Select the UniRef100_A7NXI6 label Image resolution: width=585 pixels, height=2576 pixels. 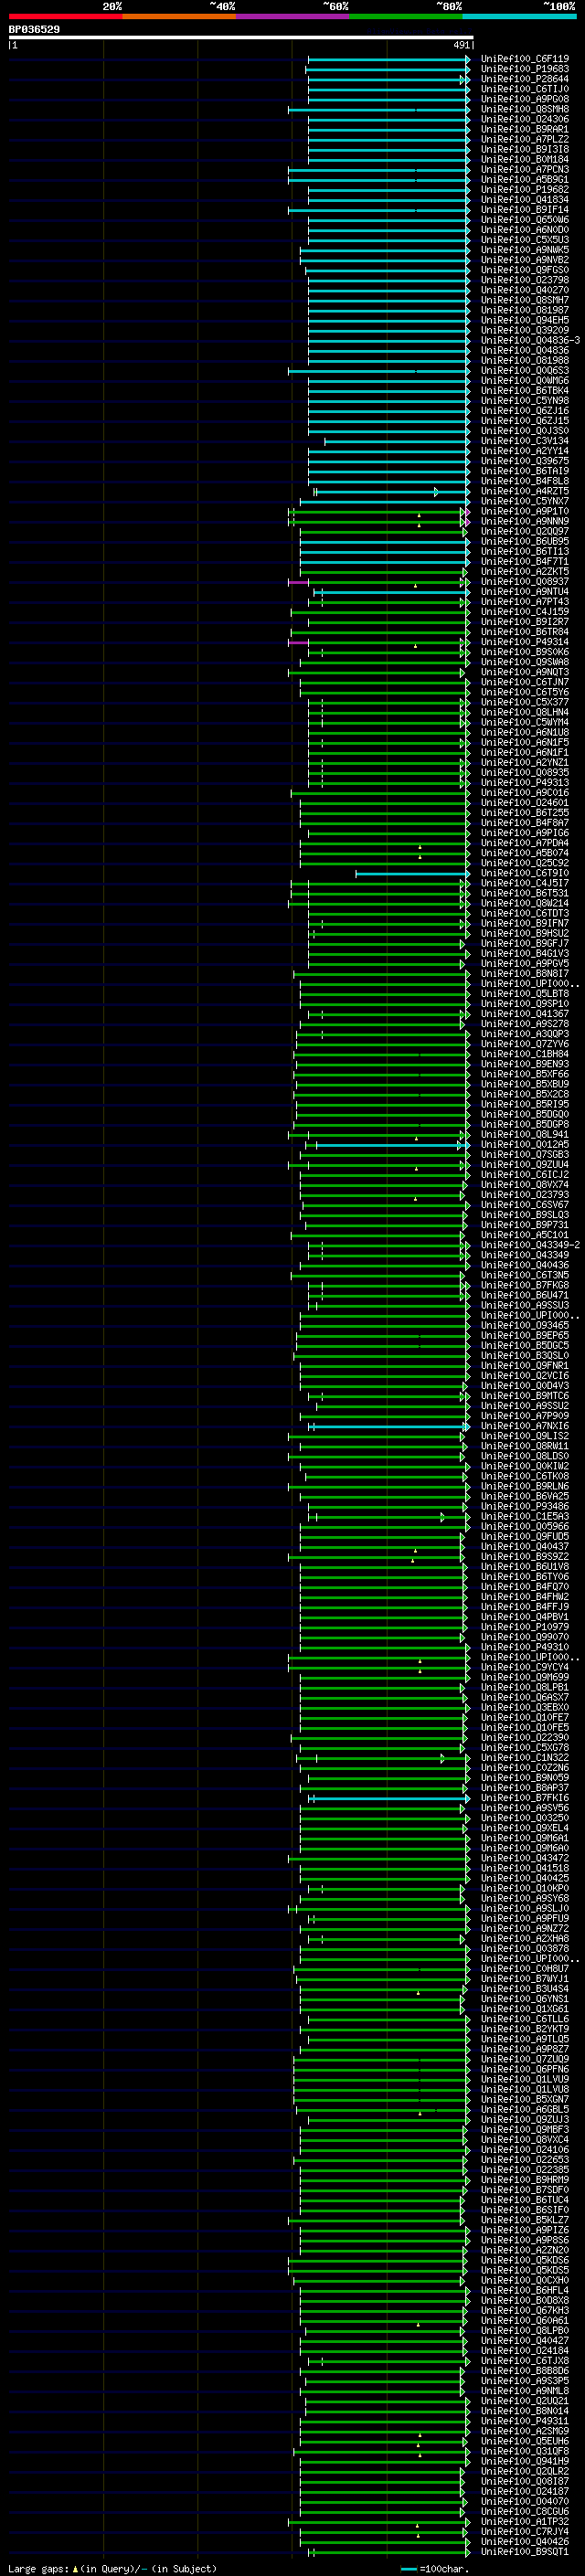pos(525,1427)
